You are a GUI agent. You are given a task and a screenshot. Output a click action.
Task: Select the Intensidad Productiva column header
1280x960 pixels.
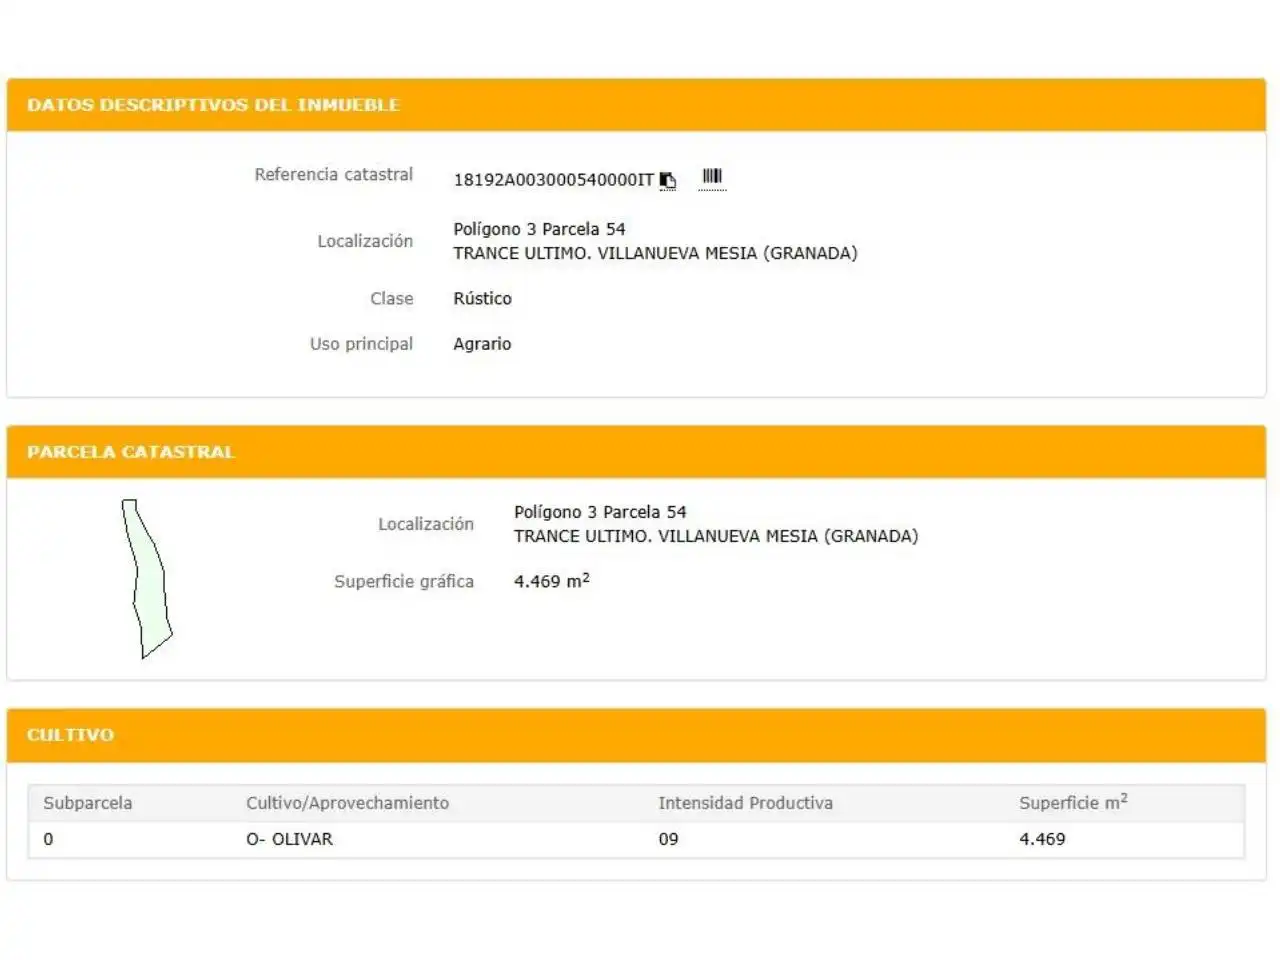745,803
